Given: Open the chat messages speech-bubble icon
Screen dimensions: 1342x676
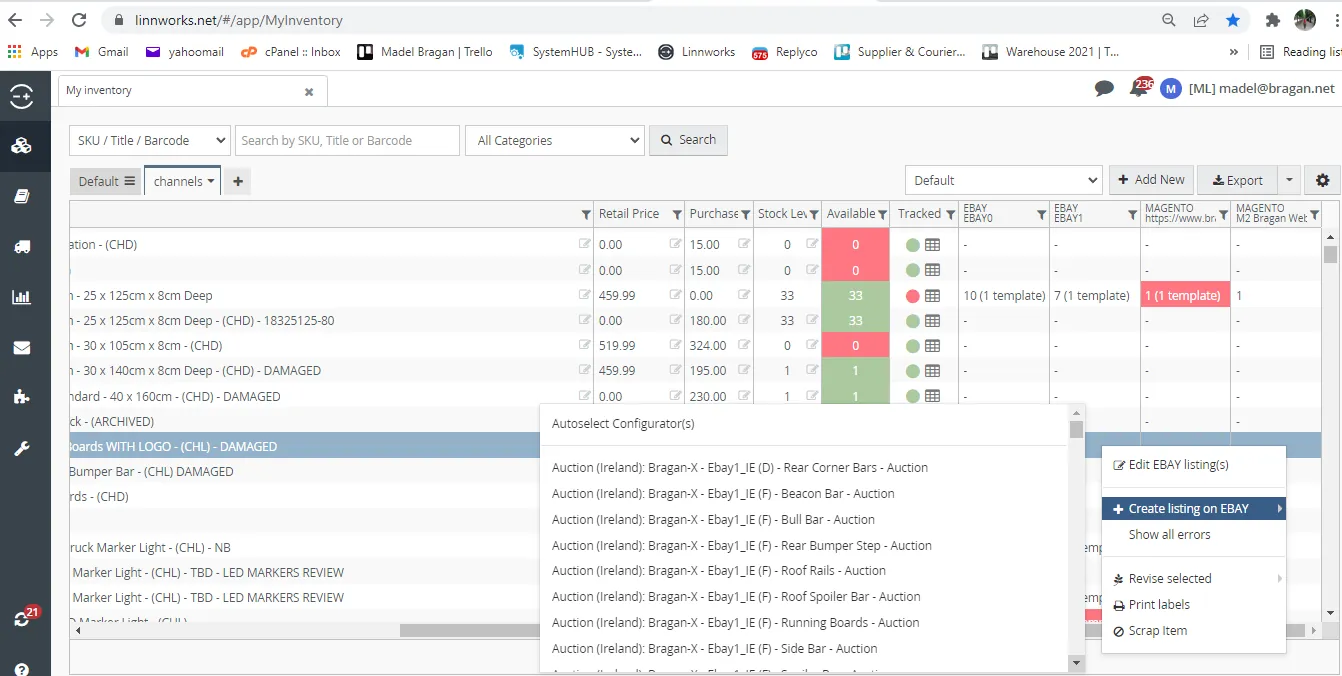Looking at the screenshot, I should point(1104,89).
